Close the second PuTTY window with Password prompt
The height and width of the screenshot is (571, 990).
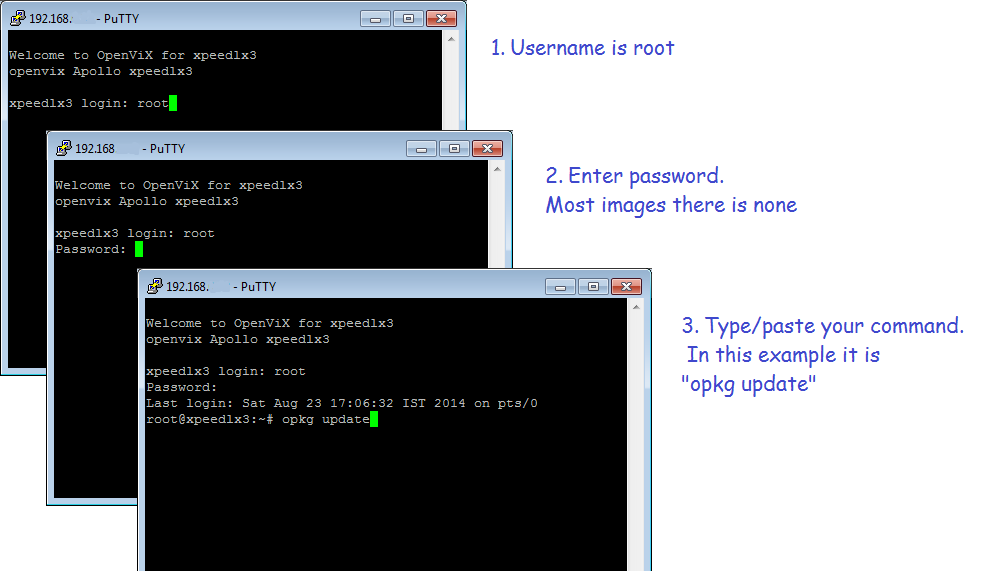pos(487,149)
